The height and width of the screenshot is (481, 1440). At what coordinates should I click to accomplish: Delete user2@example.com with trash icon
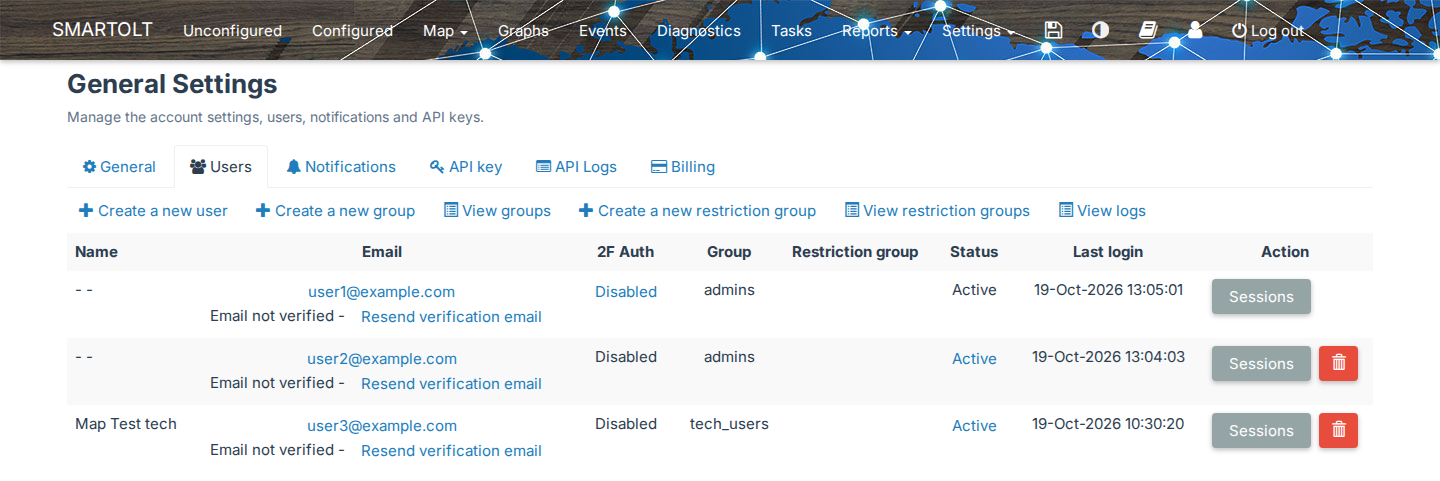click(x=1339, y=363)
